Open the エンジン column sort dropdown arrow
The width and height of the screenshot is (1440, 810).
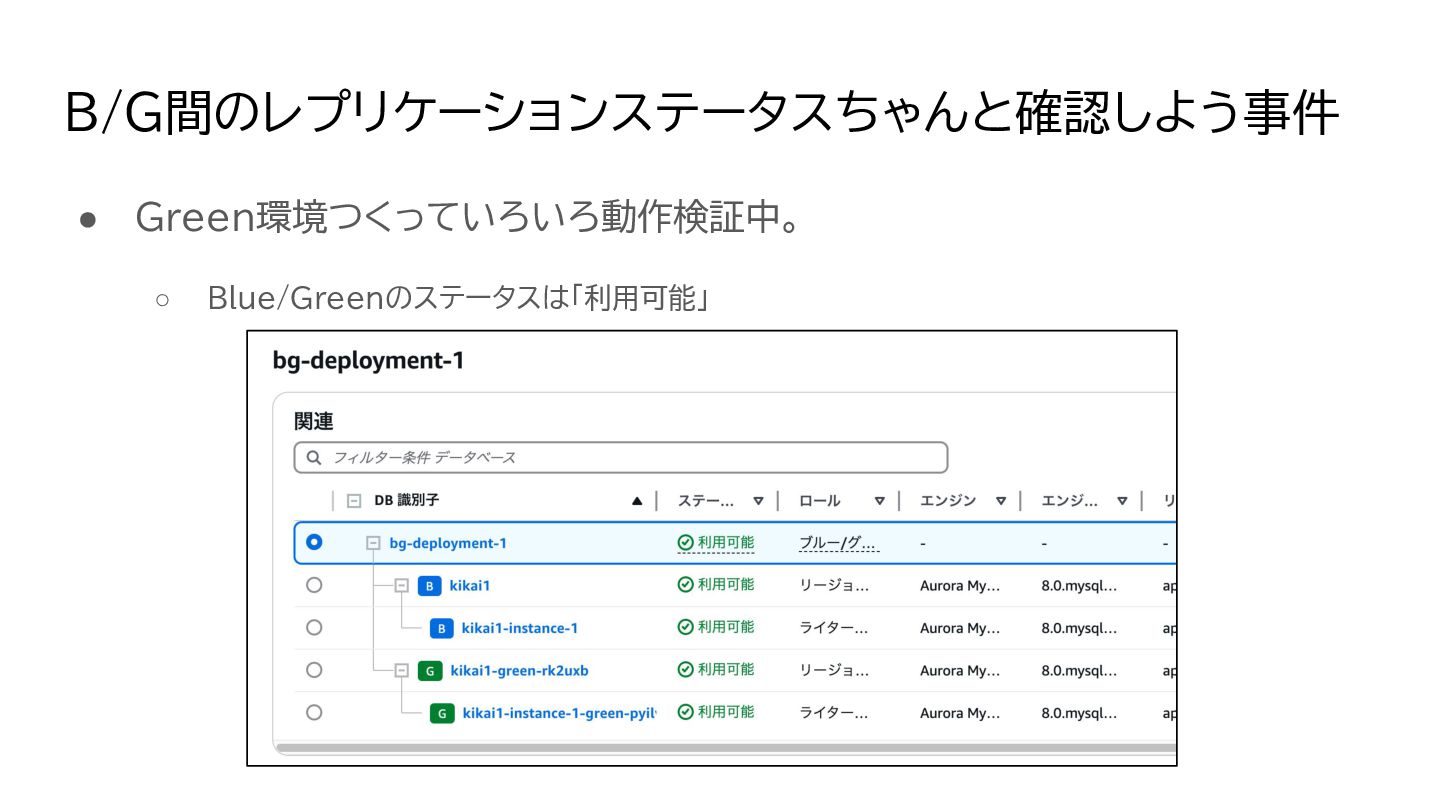(x=1001, y=501)
